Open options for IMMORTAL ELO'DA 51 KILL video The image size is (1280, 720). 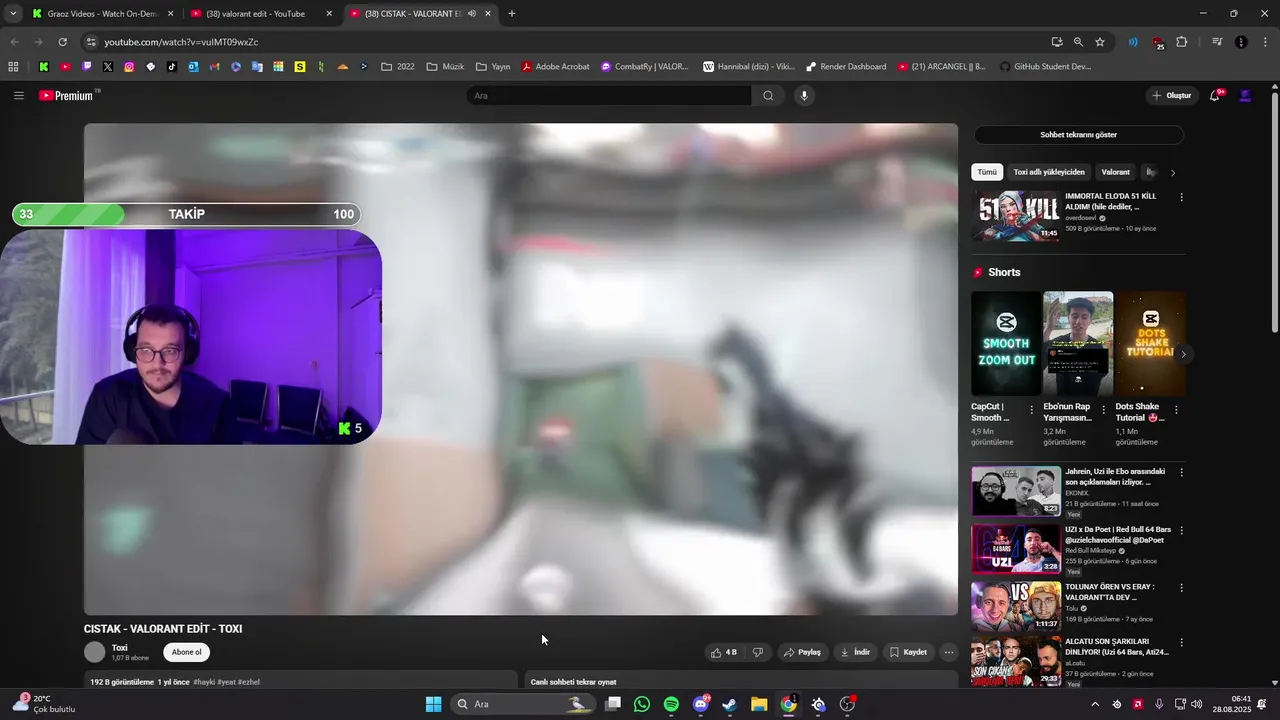1181,197
